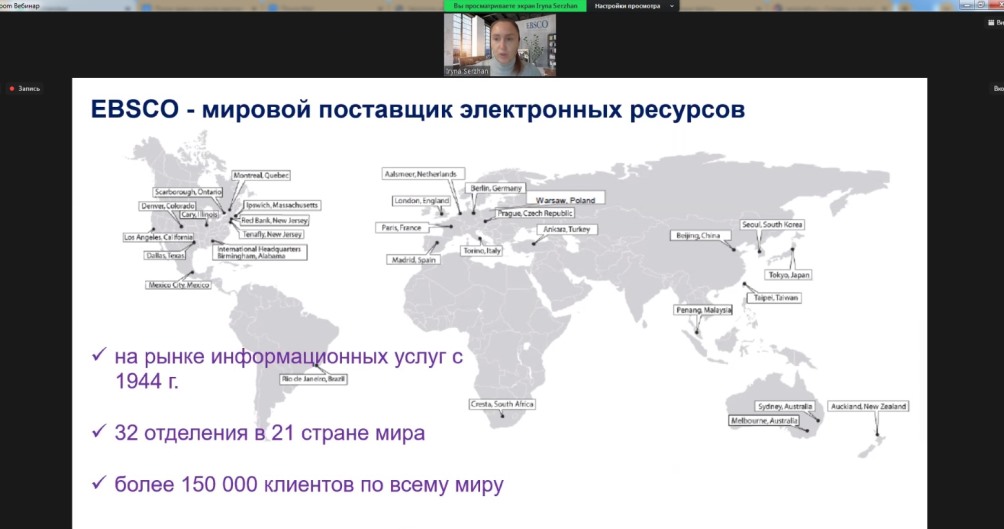Click the 'Seoul, South Korea' map label
Image resolution: width=1004 pixels, height=529 pixels.
coord(772,224)
